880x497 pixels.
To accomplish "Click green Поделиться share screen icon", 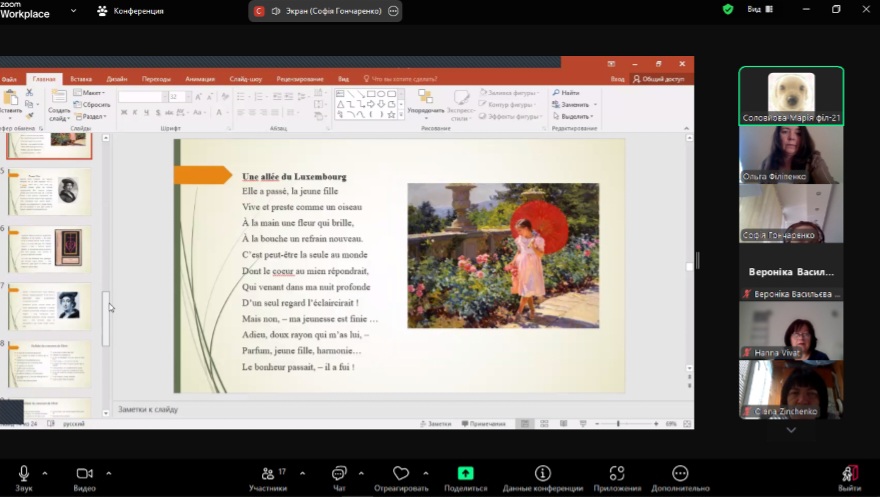I will [465, 473].
